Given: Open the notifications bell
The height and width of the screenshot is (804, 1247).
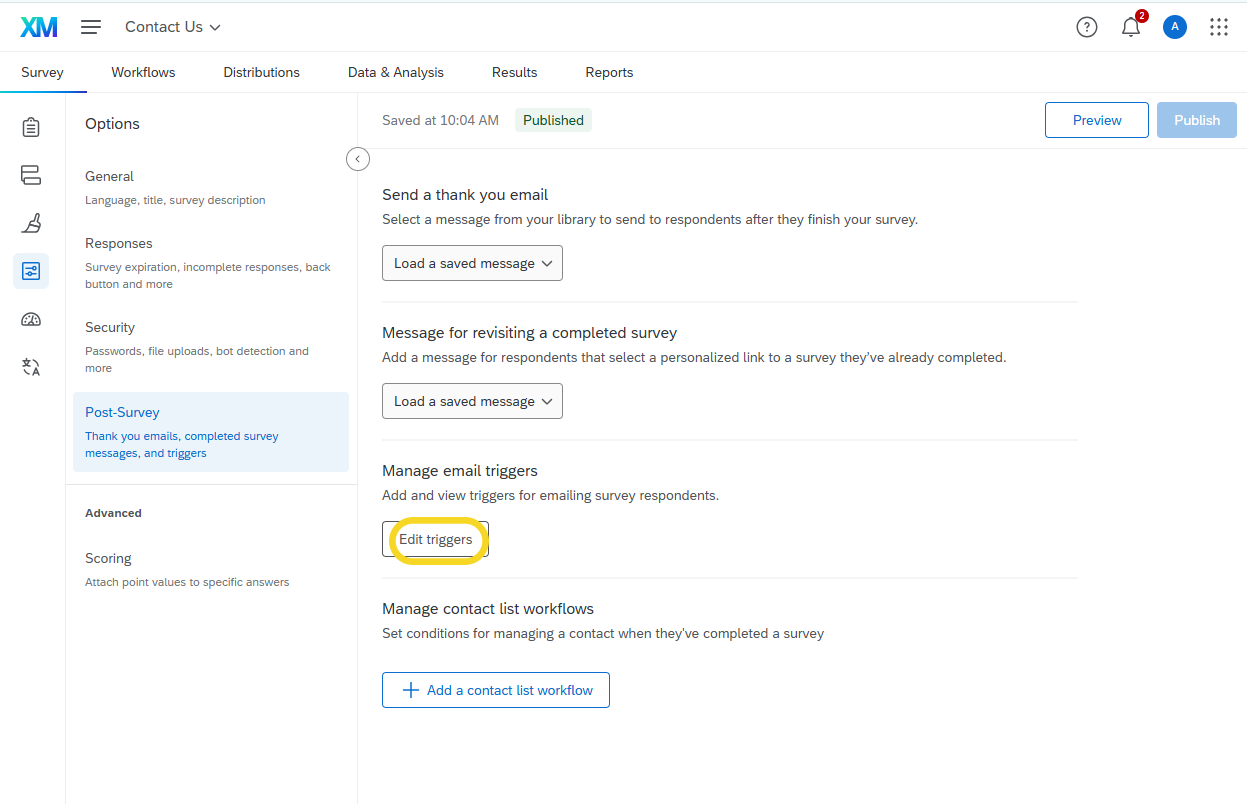Looking at the screenshot, I should pyautogui.click(x=1131, y=27).
